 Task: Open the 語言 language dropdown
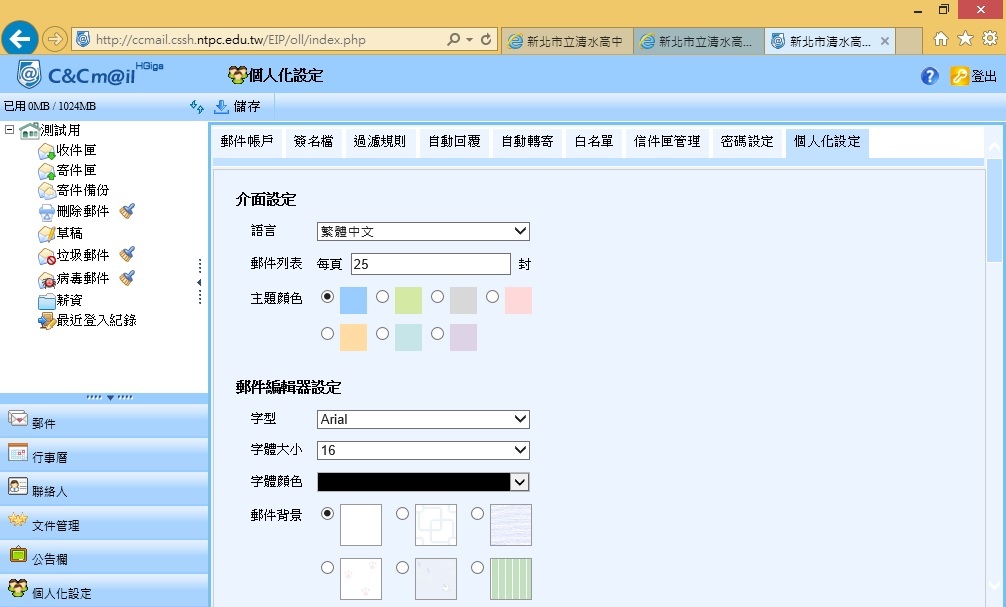423,232
